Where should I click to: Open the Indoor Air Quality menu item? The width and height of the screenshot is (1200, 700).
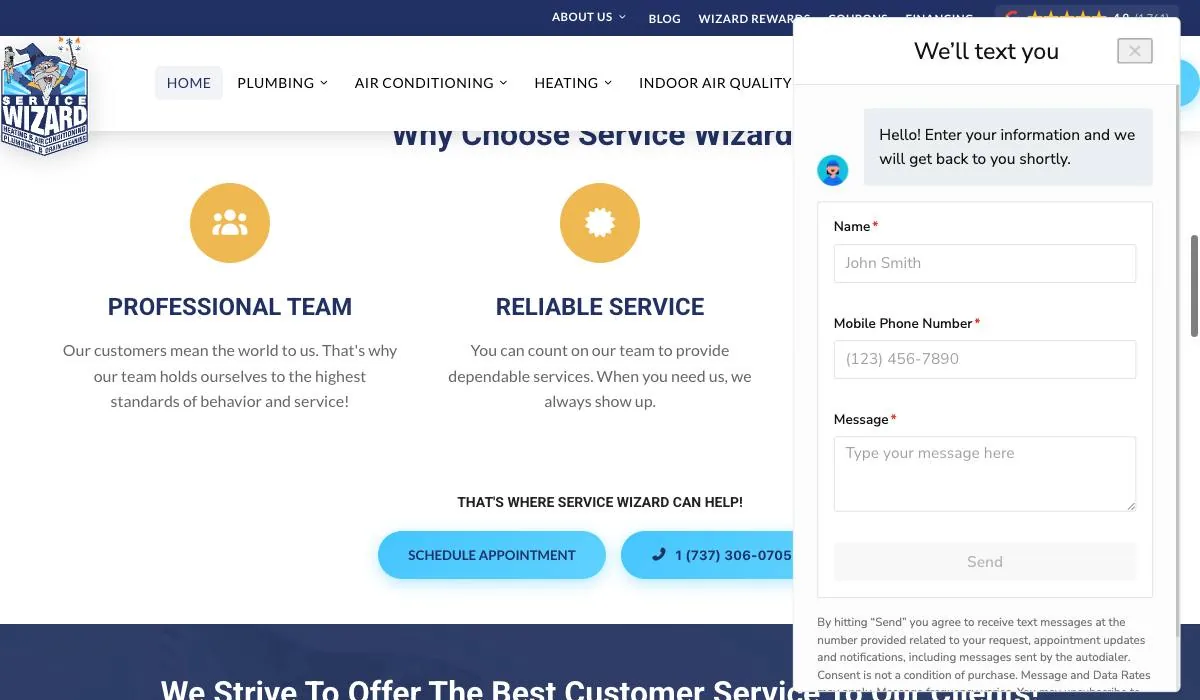tap(715, 83)
